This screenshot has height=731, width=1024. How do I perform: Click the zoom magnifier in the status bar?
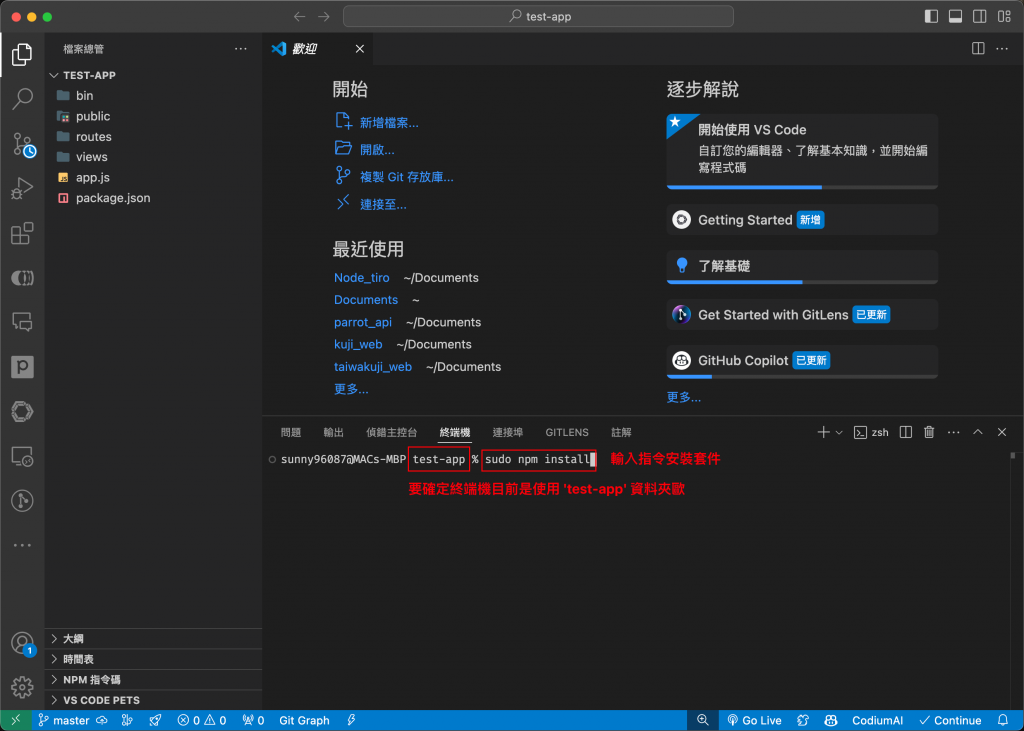[703, 720]
